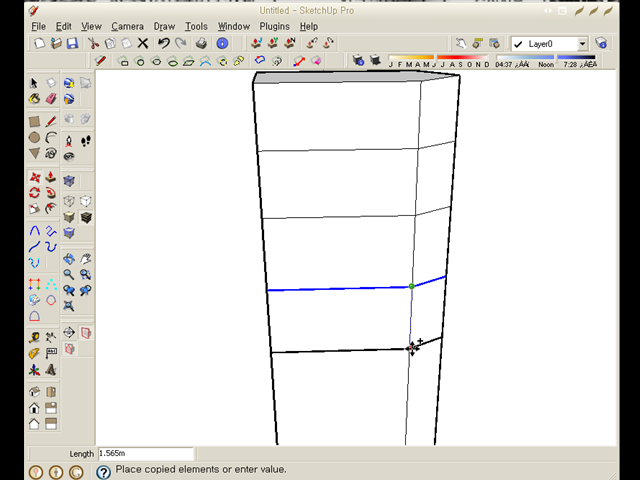
Task: Select the arrow Select tool
Action: tap(34, 83)
